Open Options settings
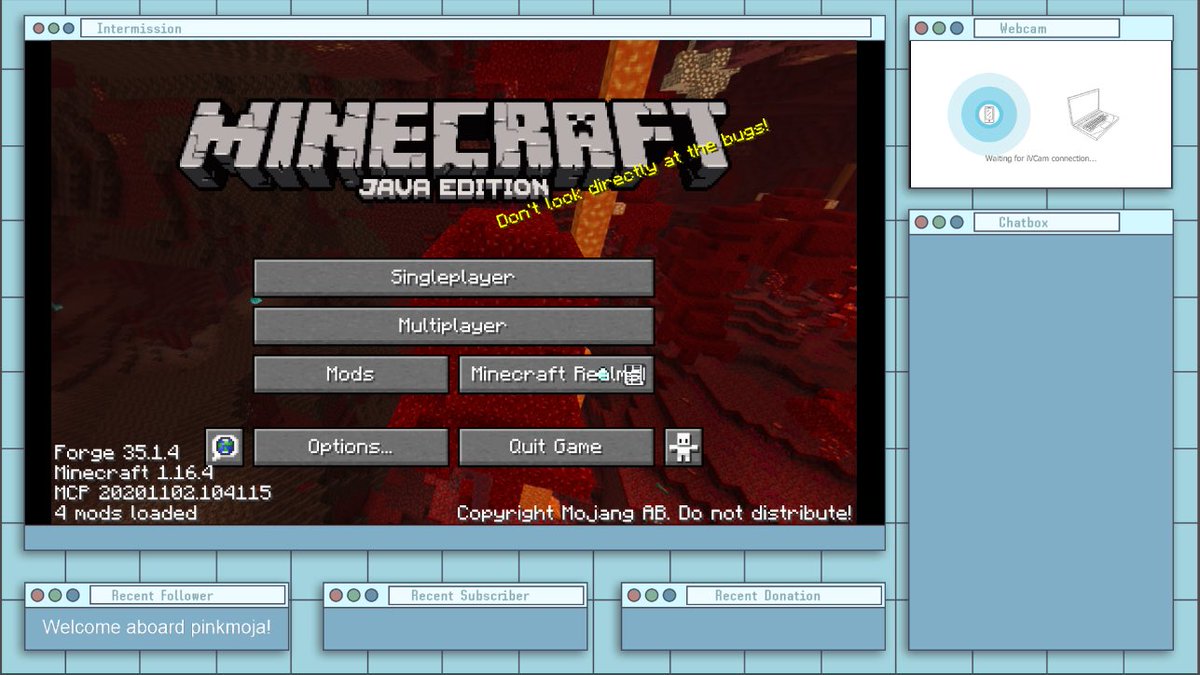Viewport: 1200px width, 675px height. (350, 447)
